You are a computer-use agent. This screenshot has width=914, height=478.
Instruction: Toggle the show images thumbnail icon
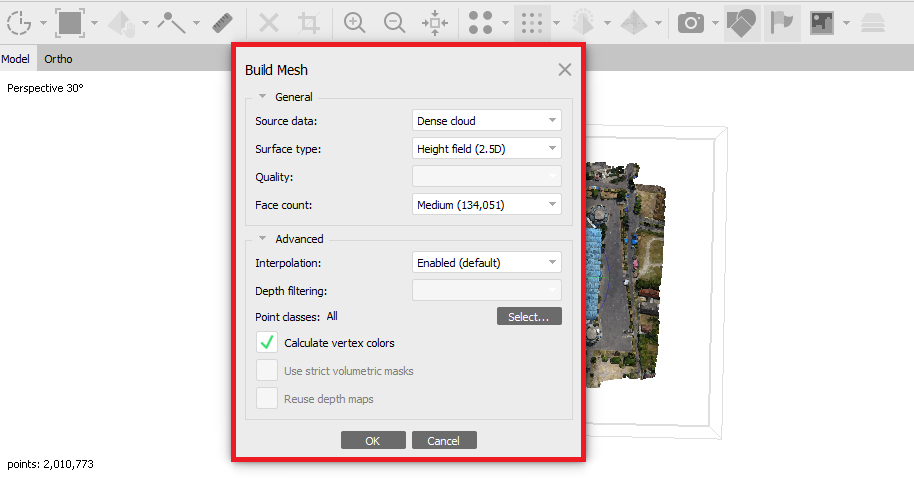pyautogui.click(x=821, y=23)
